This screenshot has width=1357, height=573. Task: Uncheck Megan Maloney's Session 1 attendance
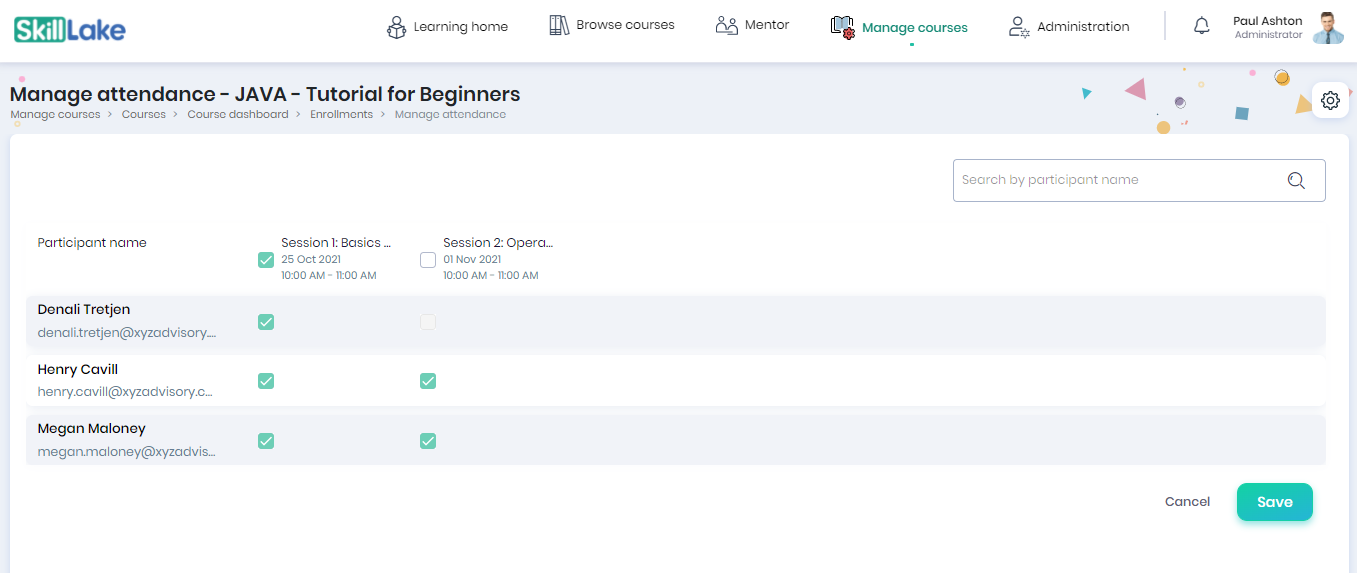pyautogui.click(x=265, y=441)
